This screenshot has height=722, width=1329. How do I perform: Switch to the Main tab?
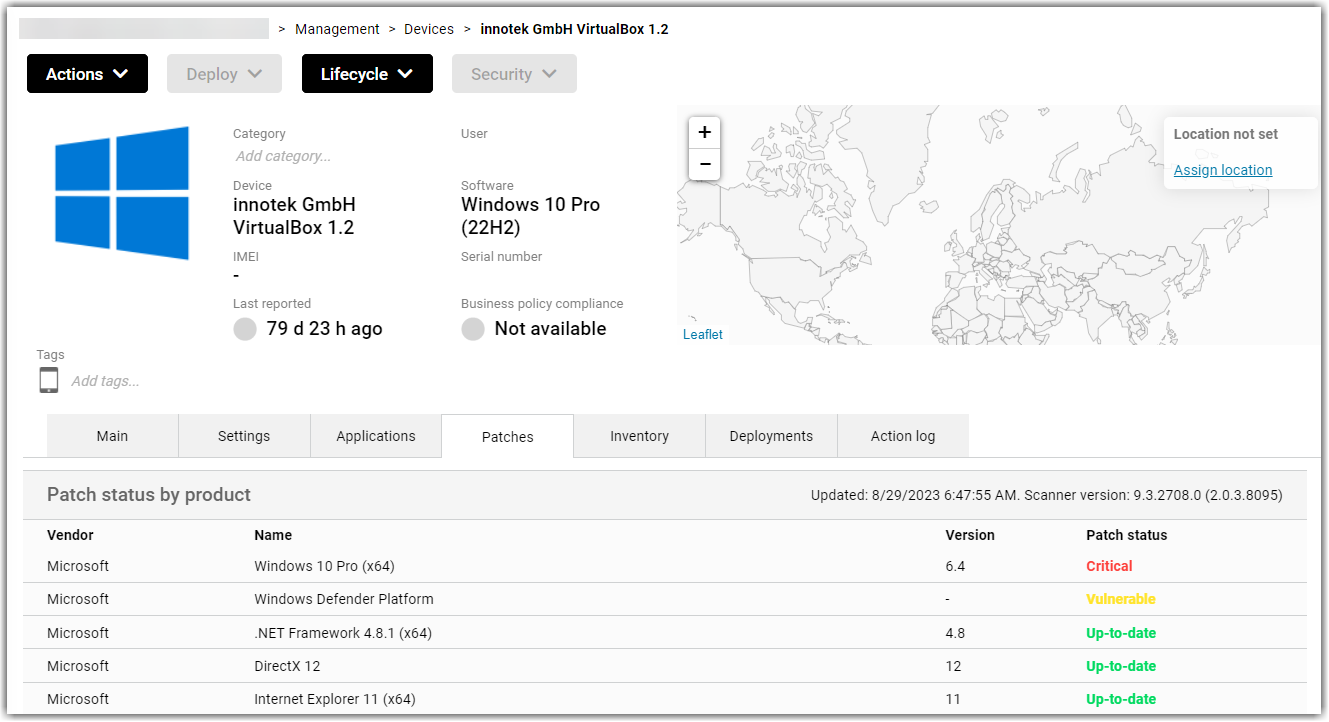pyautogui.click(x=112, y=436)
